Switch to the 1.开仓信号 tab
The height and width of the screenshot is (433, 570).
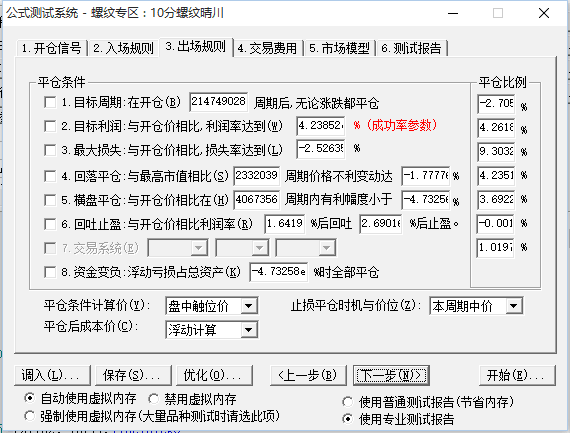(51, 48)
